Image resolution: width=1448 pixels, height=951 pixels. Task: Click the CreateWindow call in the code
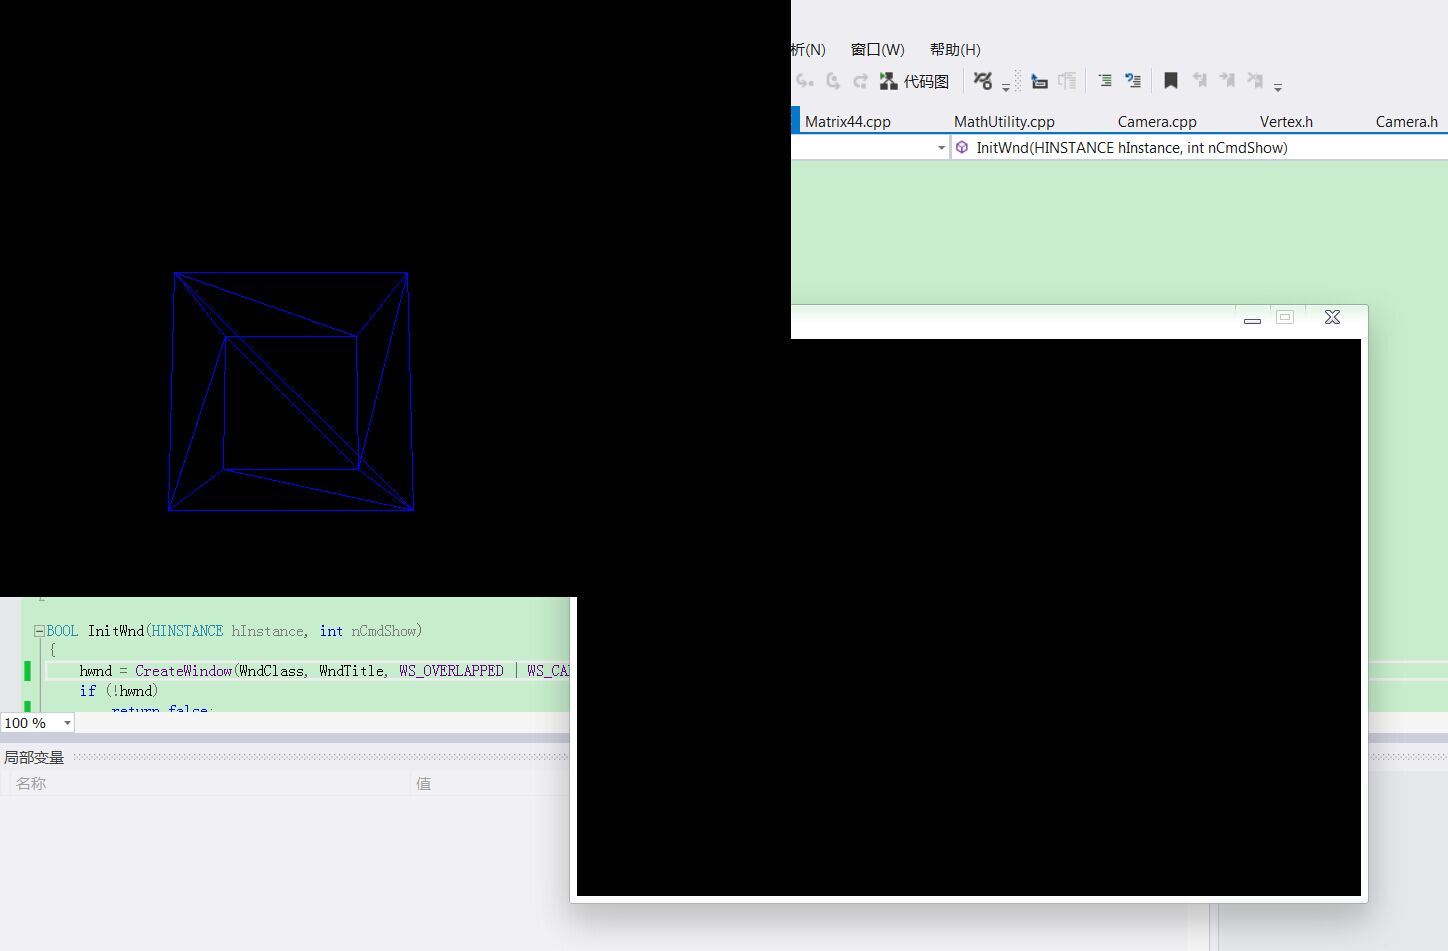pyautogui.click(x=183, y=671)
